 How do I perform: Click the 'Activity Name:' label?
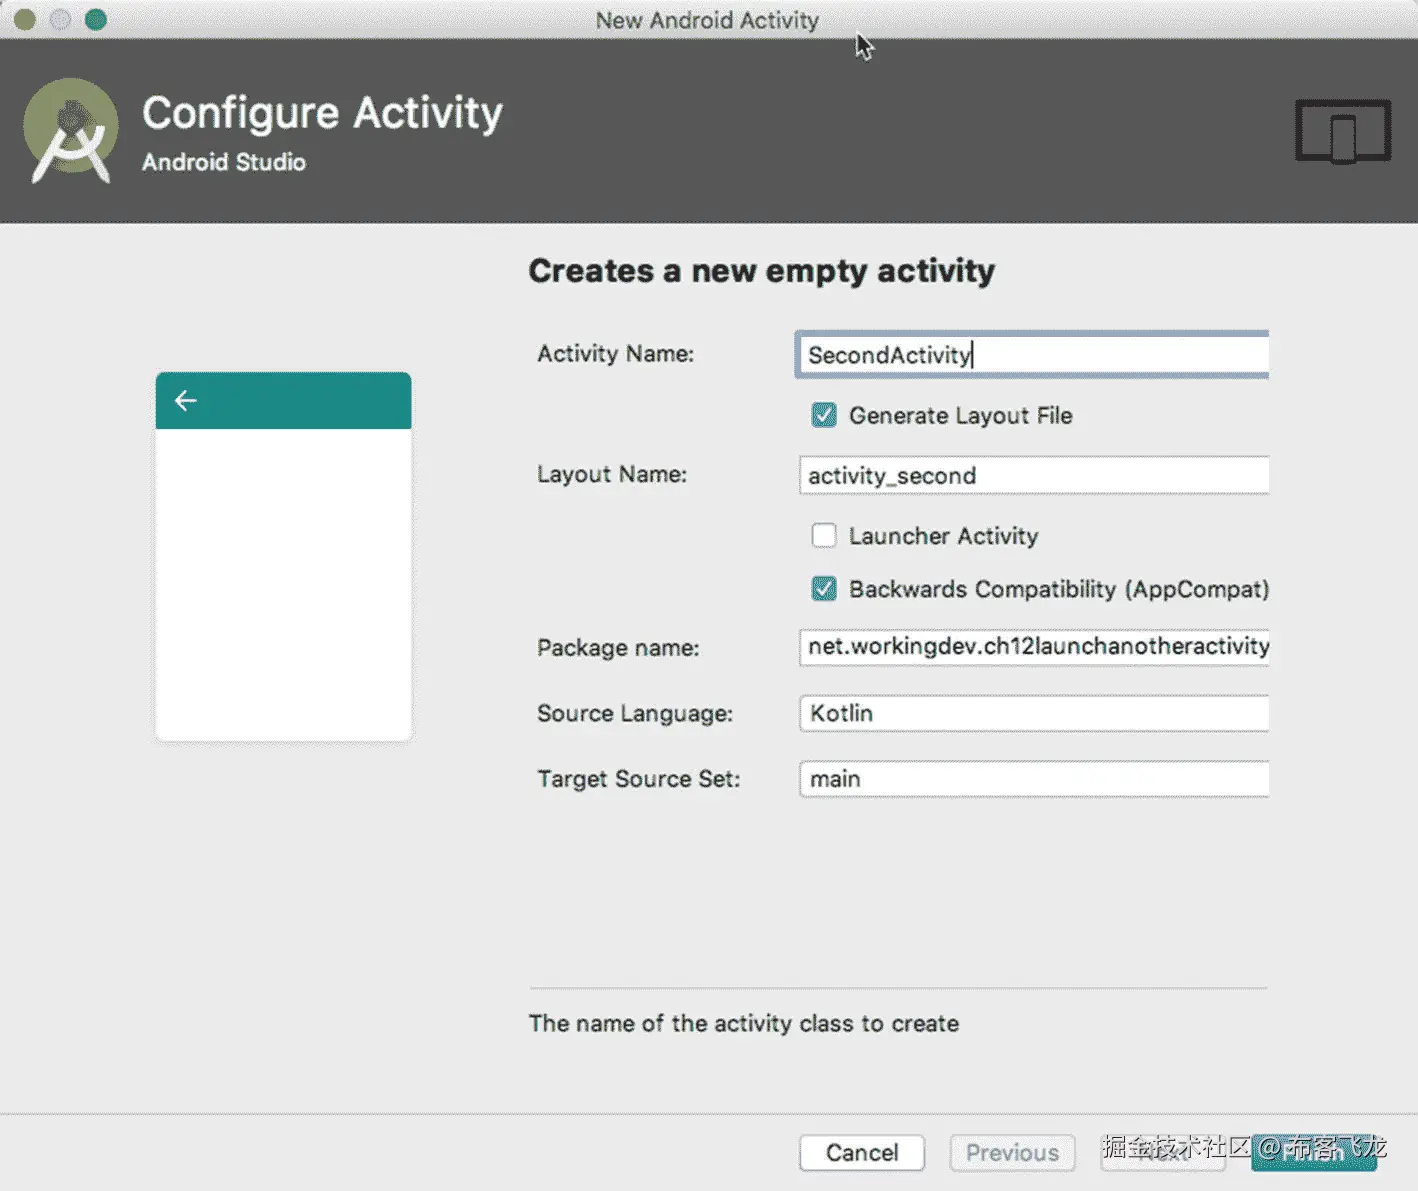click(615, 354)
